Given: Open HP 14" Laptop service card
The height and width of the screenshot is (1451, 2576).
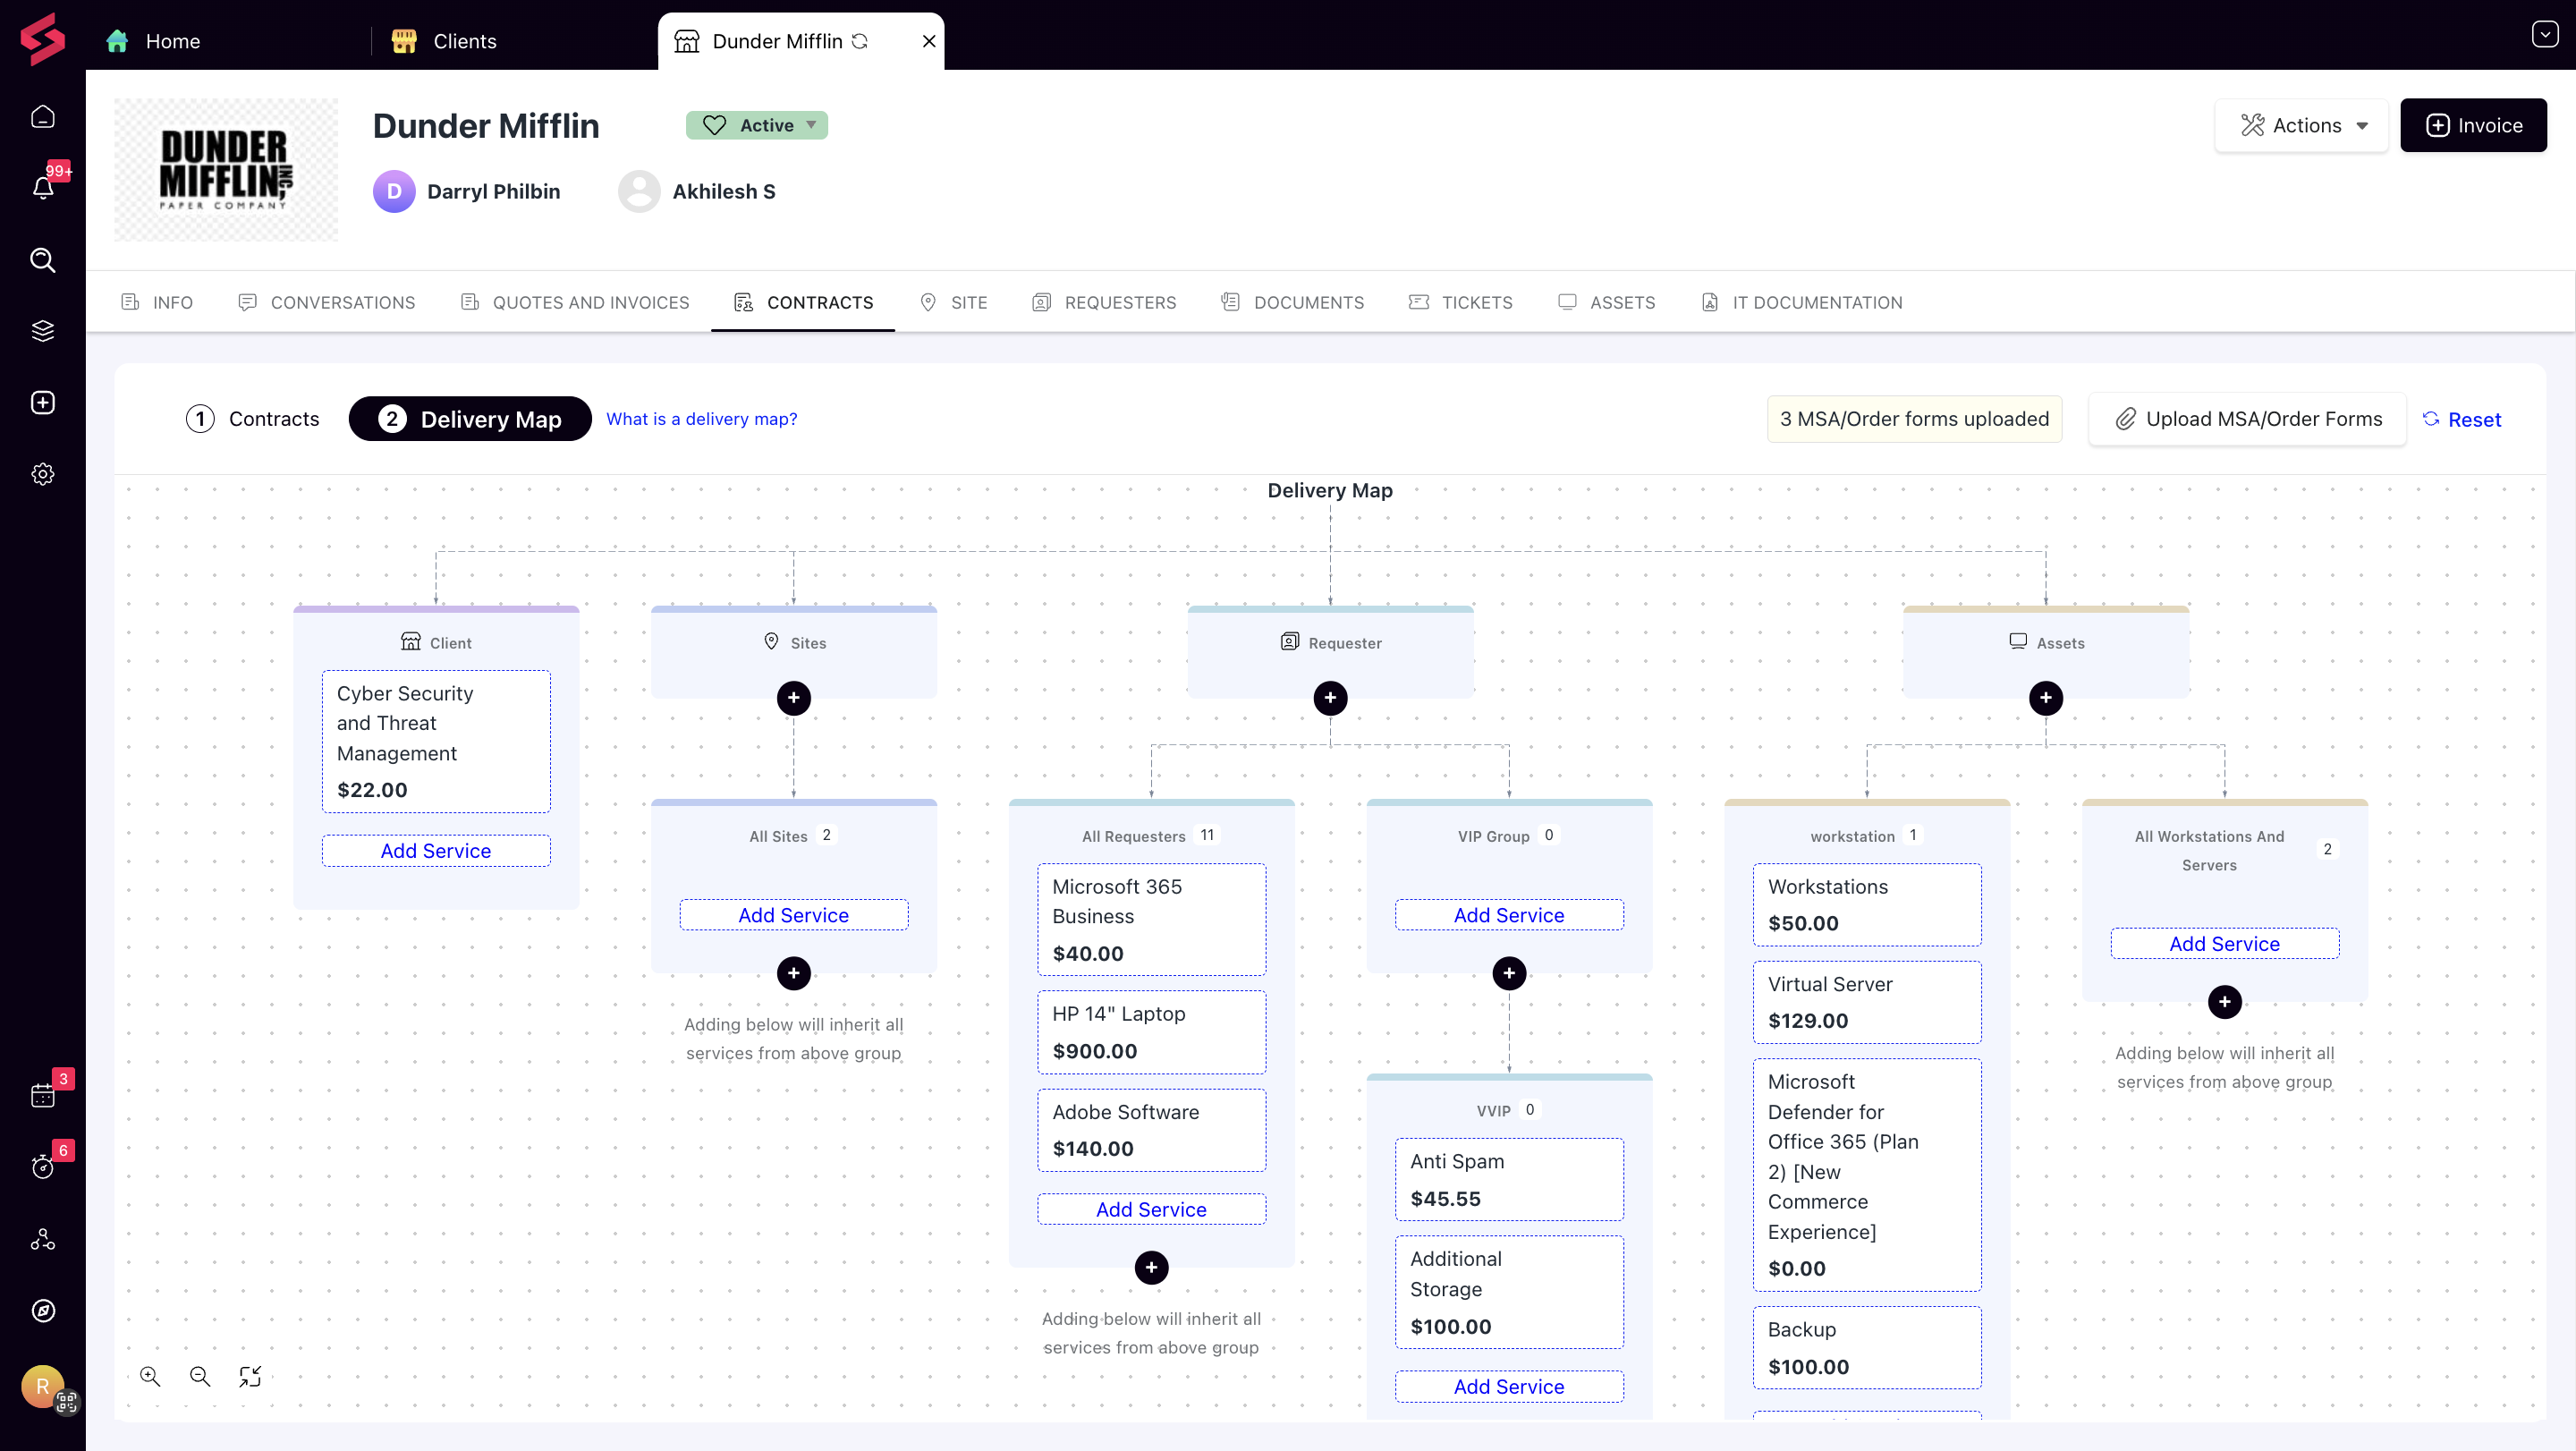Looking at the screenshot, I should 1151,1032.
